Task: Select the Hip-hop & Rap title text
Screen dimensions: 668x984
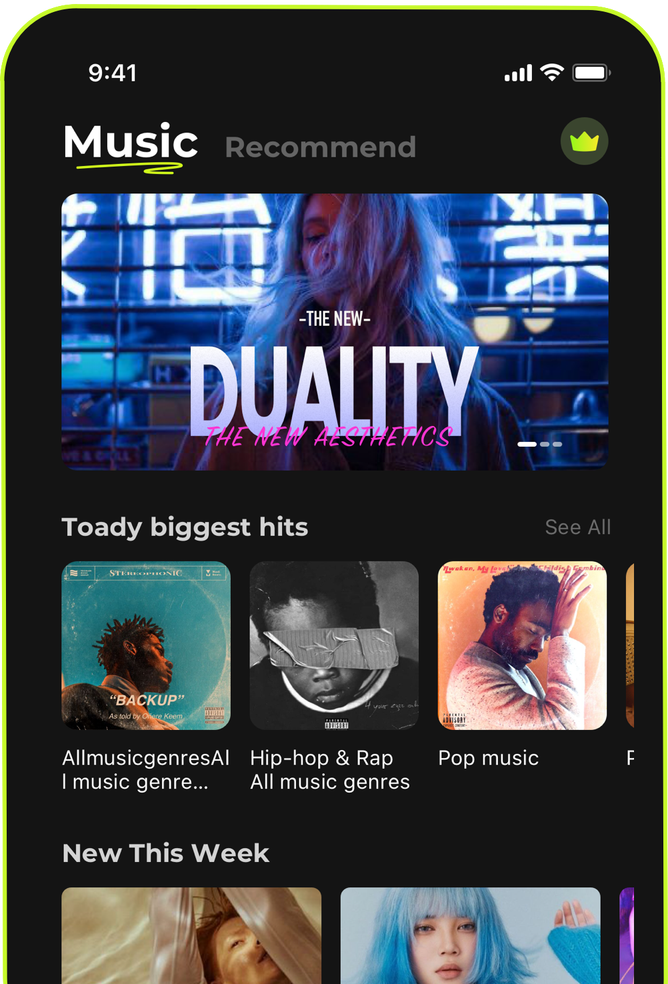Action: coord(321,758)
